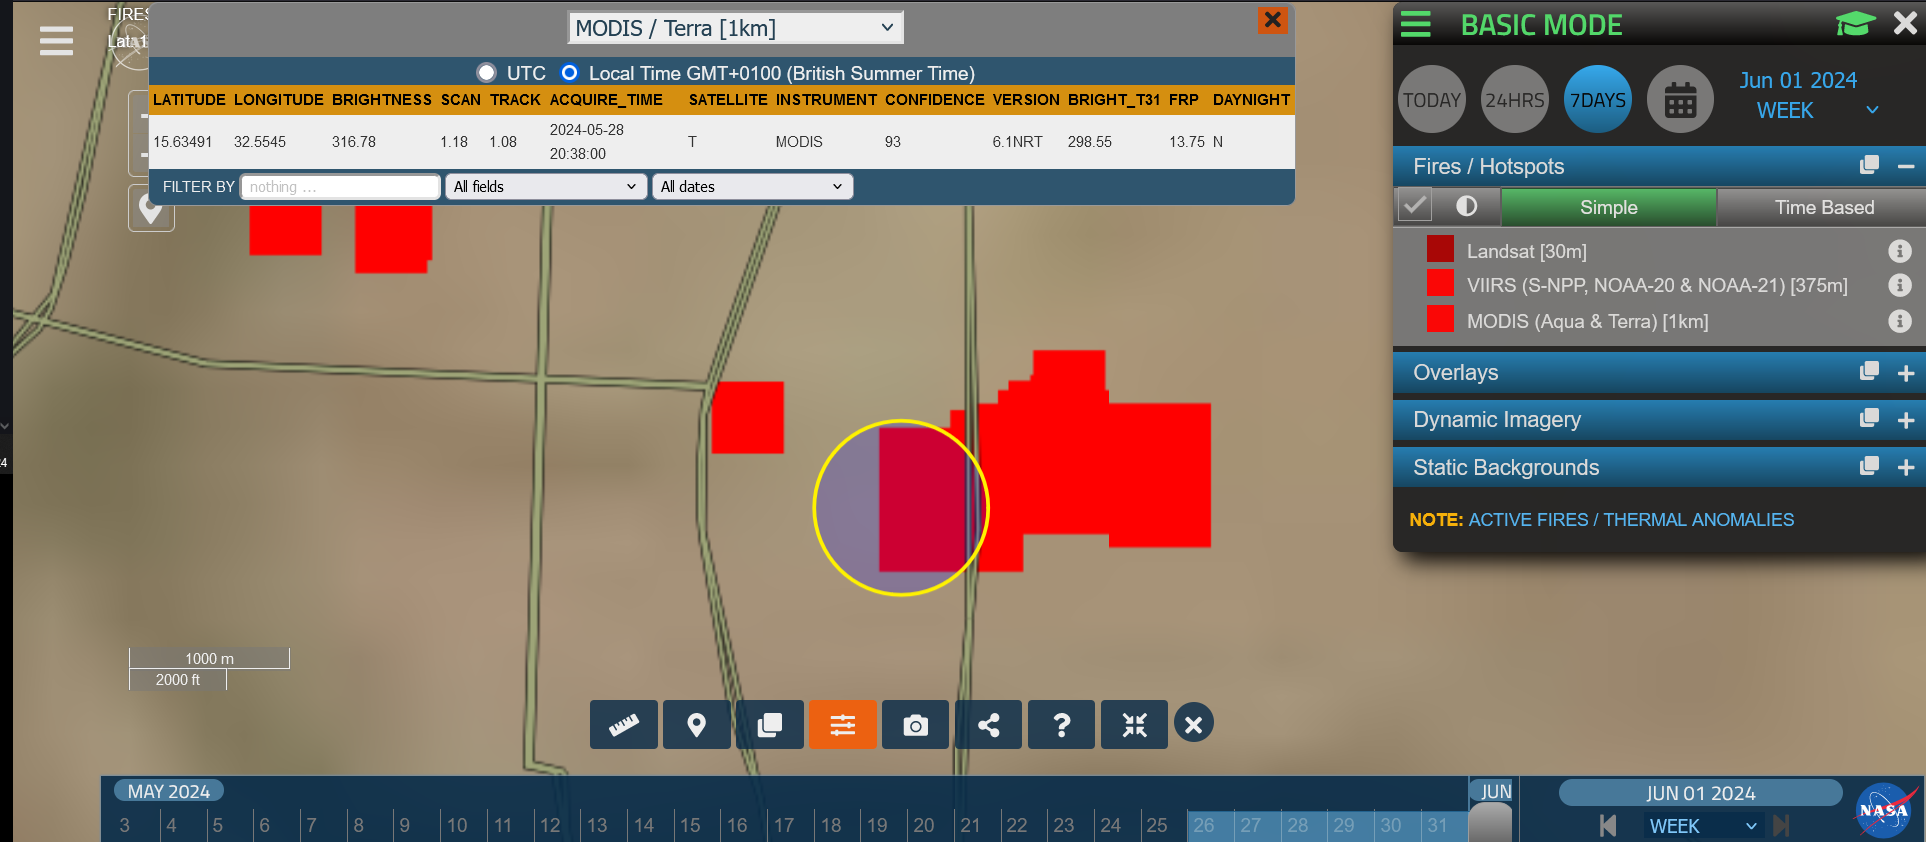The height and width of the screenshot is (842, 1926).
Task: Click the graduation cap tutorial icon
Action: [1855, 24]
